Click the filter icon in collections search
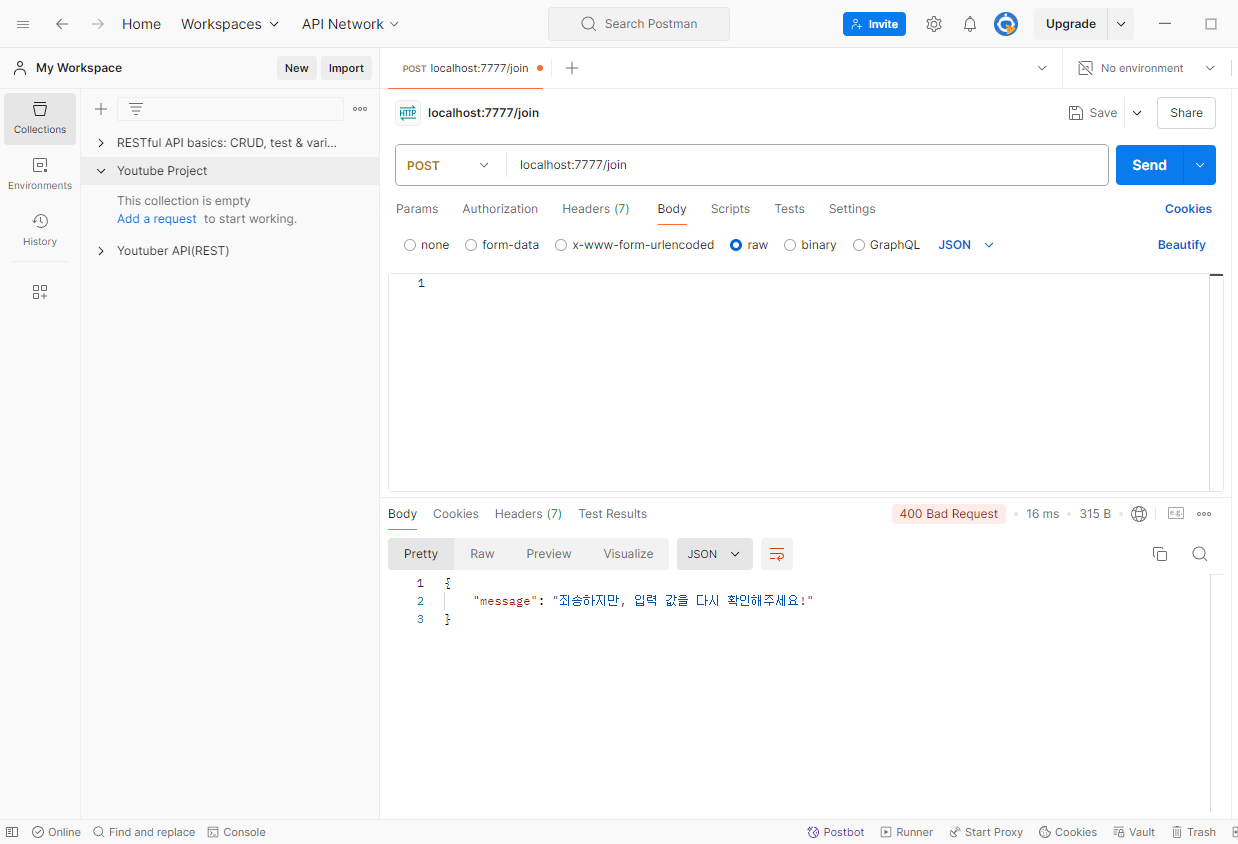Screen dimensions: 1238x844 click(136, 109)
